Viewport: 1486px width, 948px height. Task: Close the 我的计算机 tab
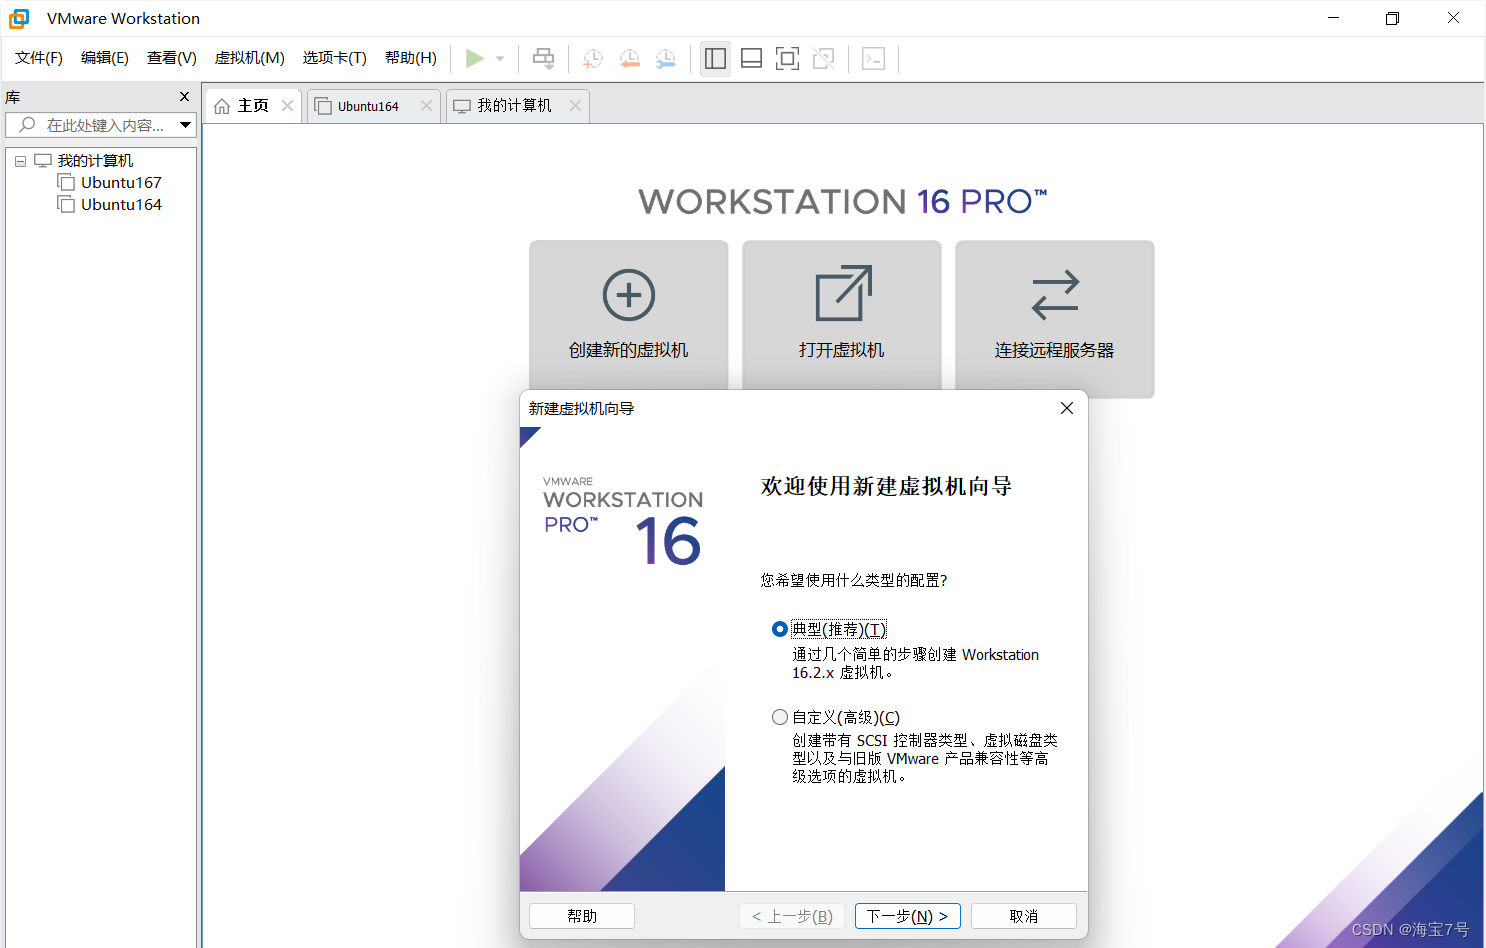[575, 106]
